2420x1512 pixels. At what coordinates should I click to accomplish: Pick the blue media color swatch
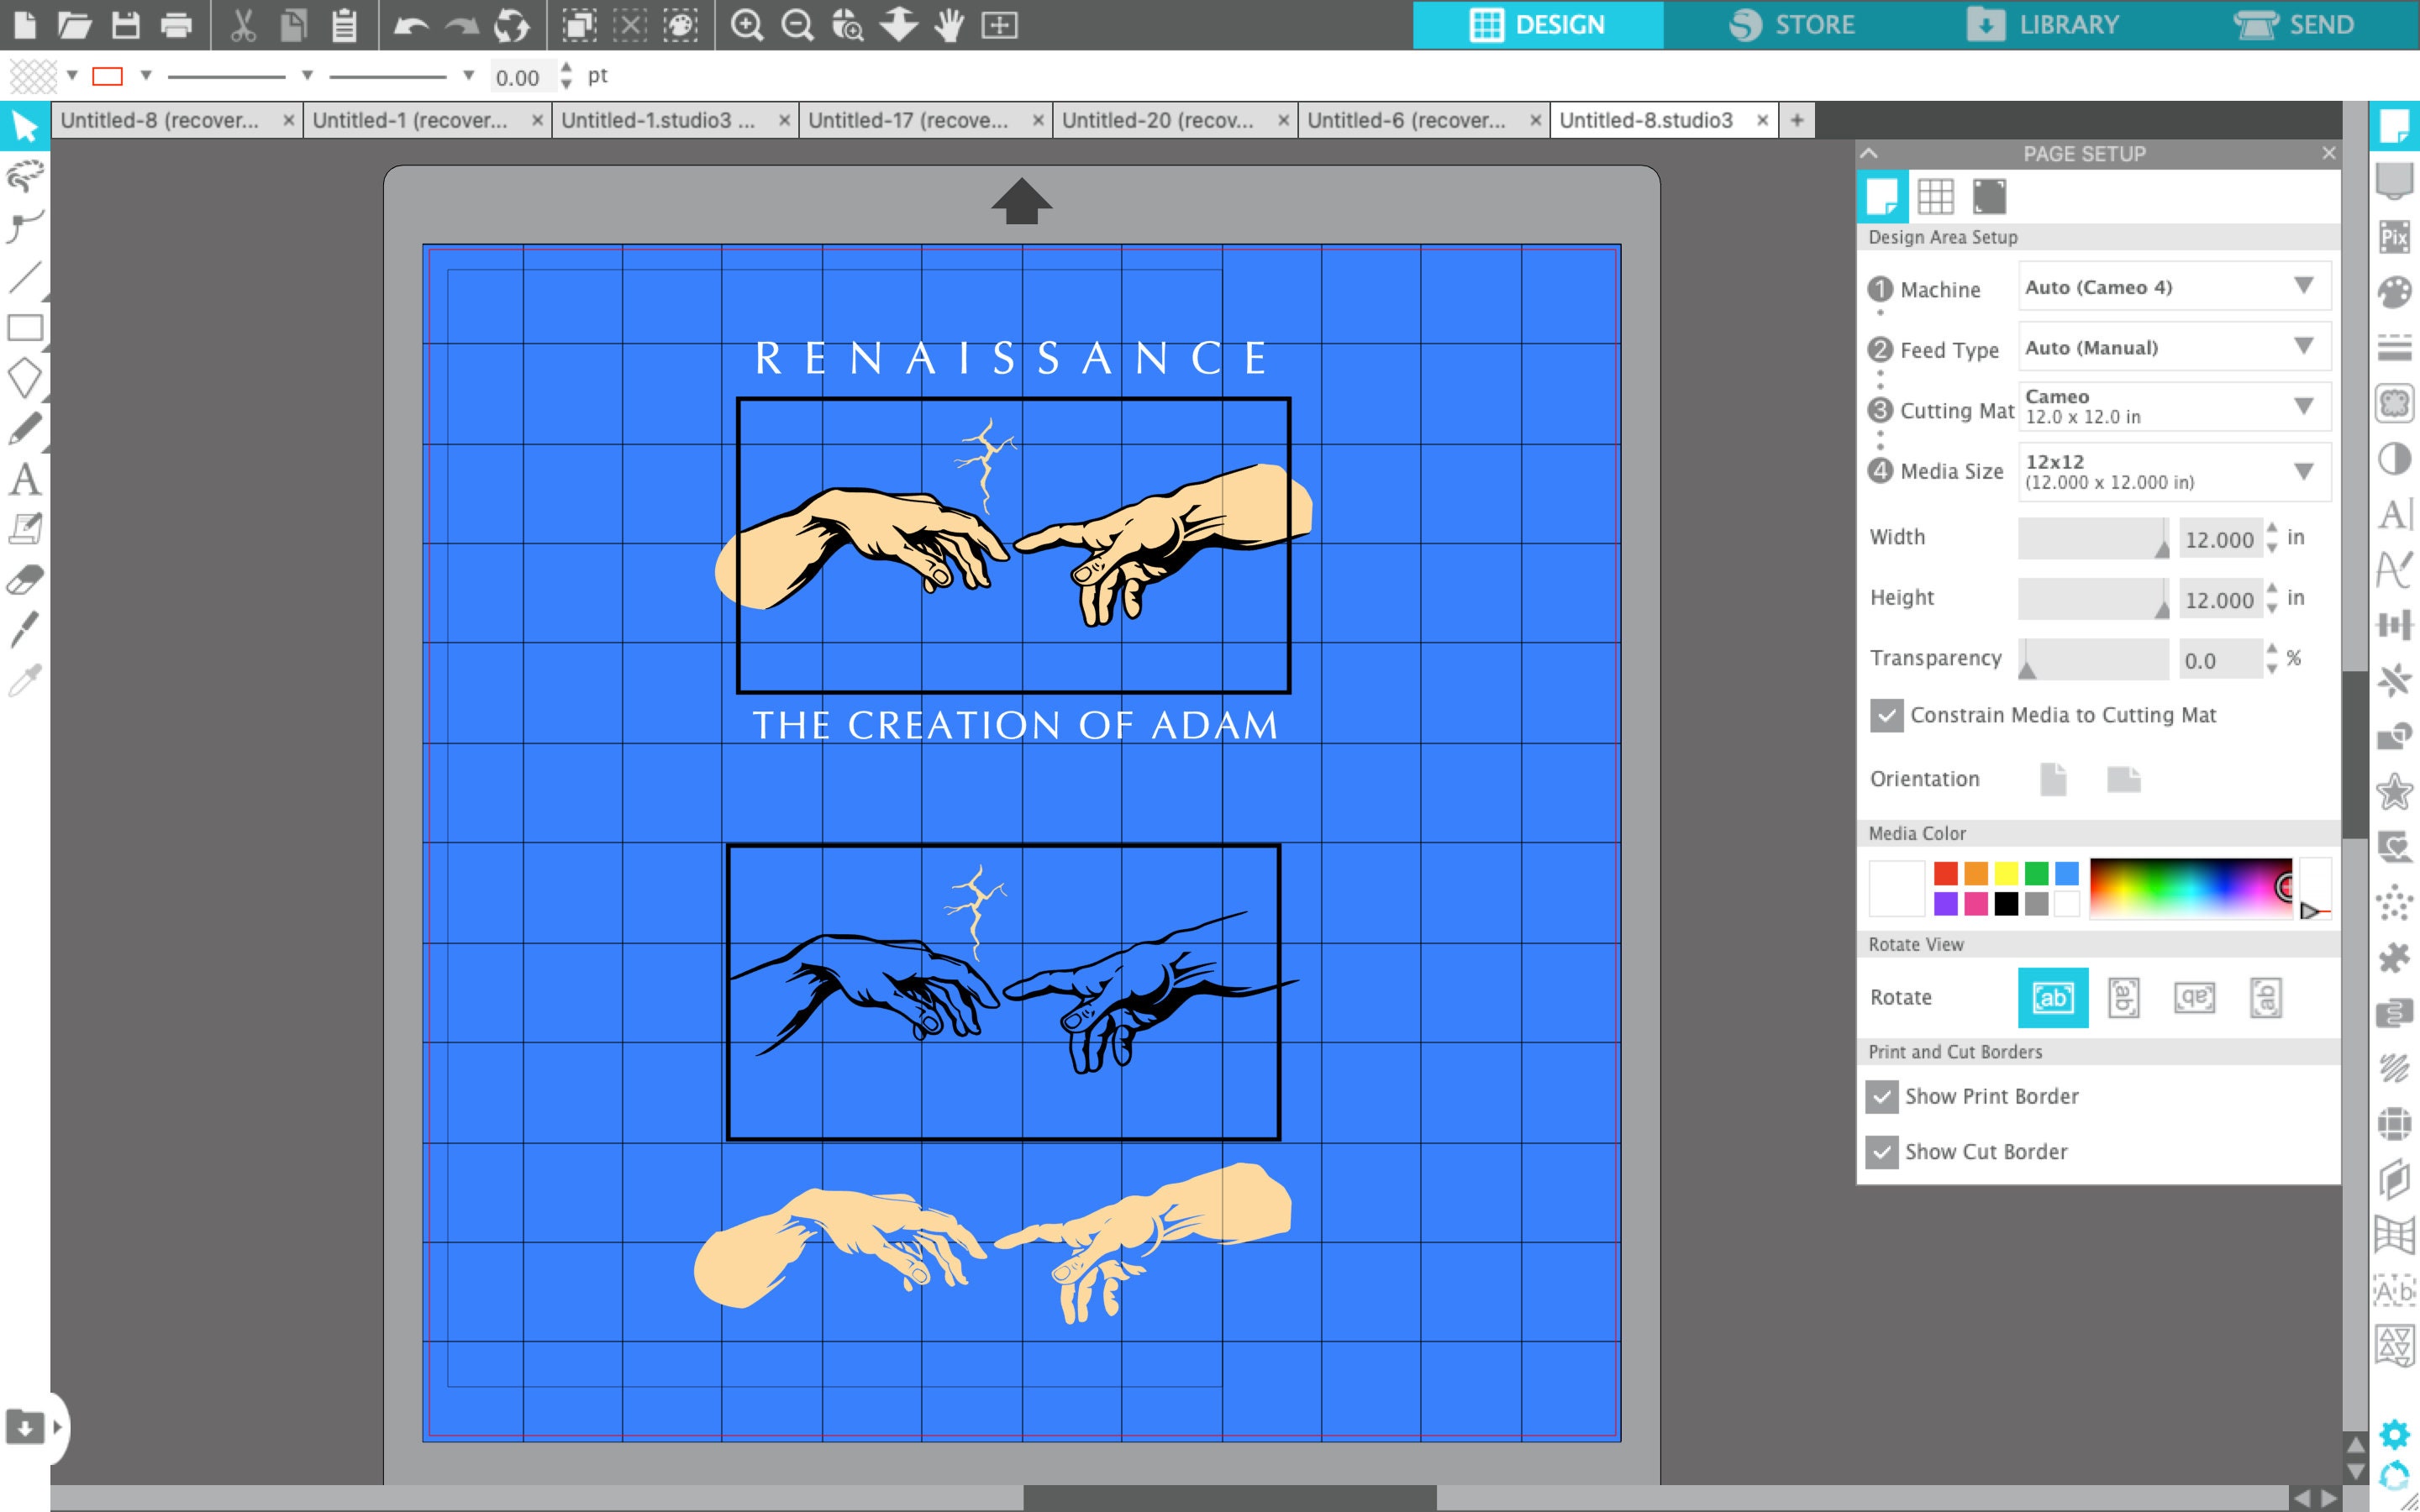[2065, 873]
